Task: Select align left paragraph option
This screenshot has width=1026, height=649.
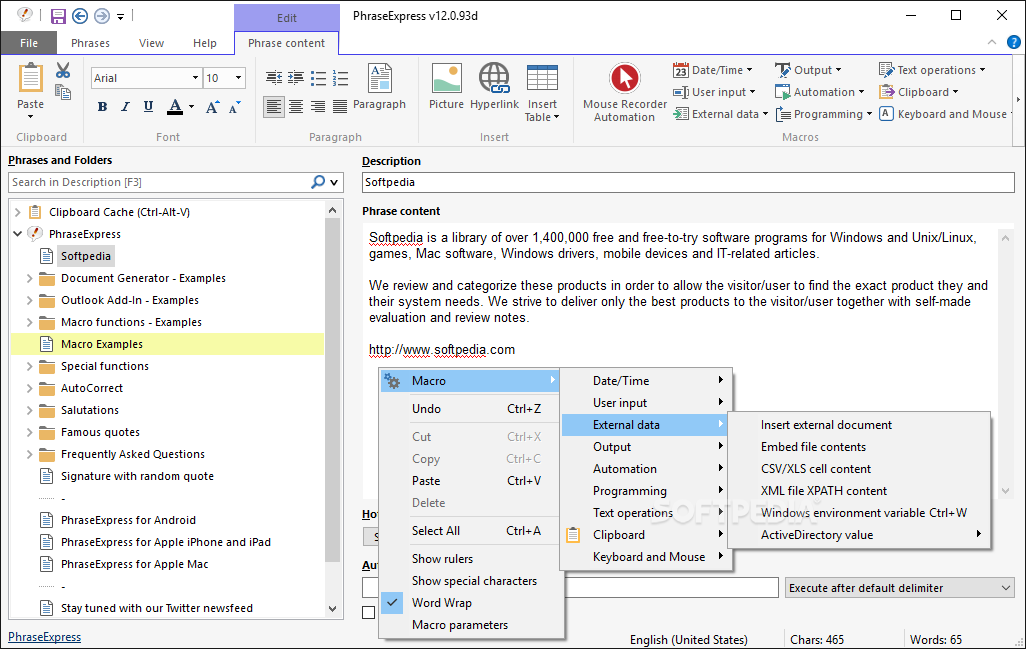Action: click(x=274, y=107)
